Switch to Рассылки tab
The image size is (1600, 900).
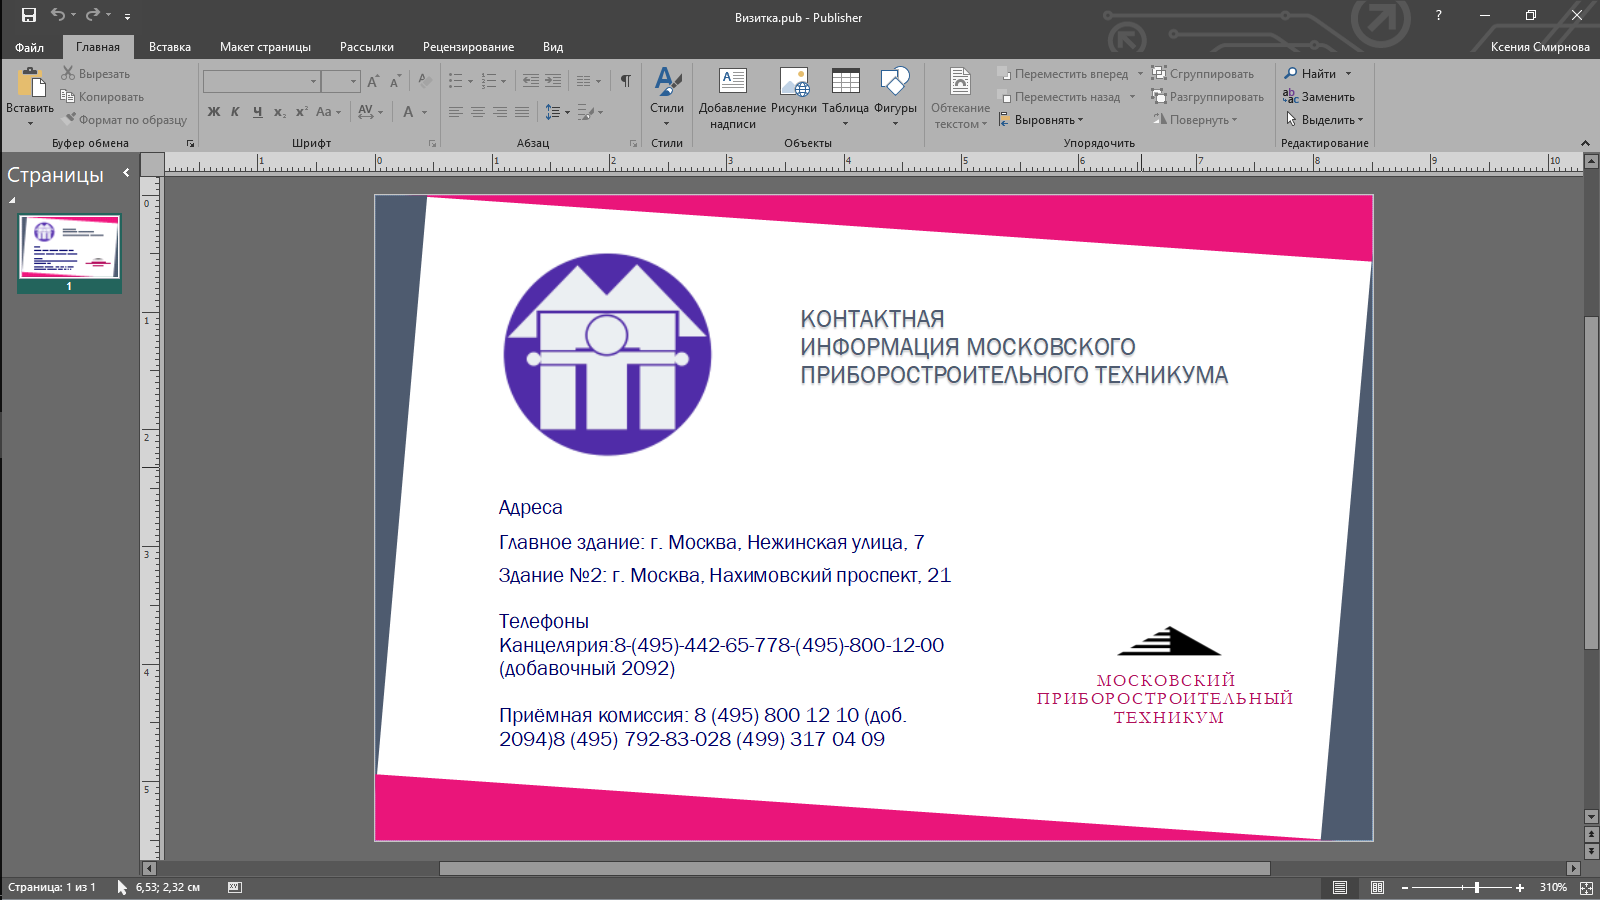367,47
